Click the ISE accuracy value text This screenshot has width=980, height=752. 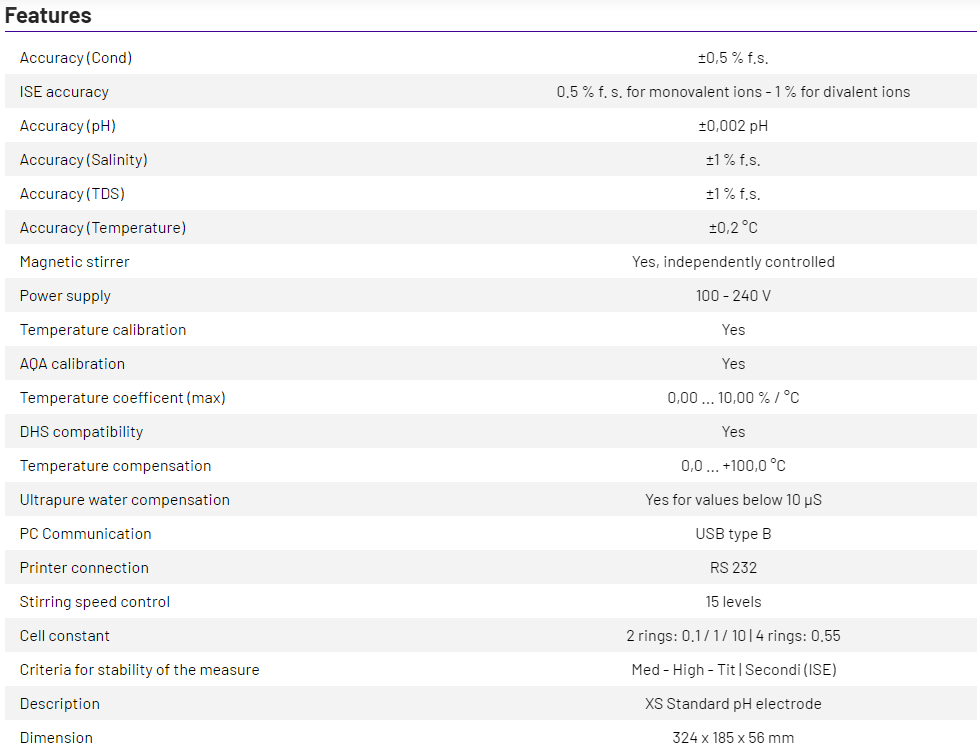click(x=733, y=92)
